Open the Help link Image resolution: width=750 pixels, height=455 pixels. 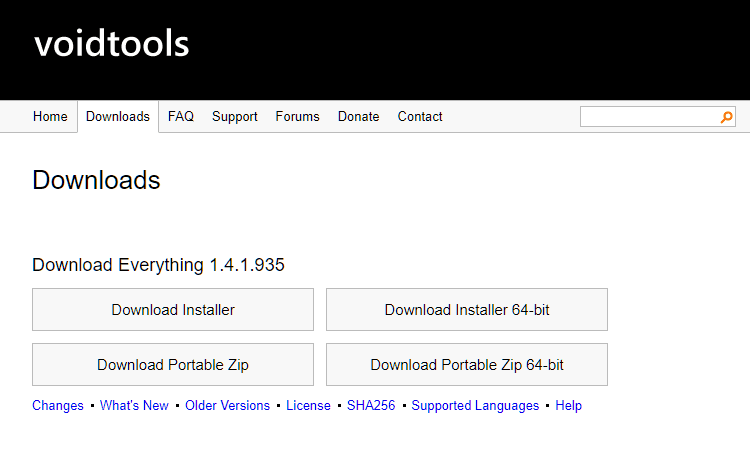(x=568, y=406)
